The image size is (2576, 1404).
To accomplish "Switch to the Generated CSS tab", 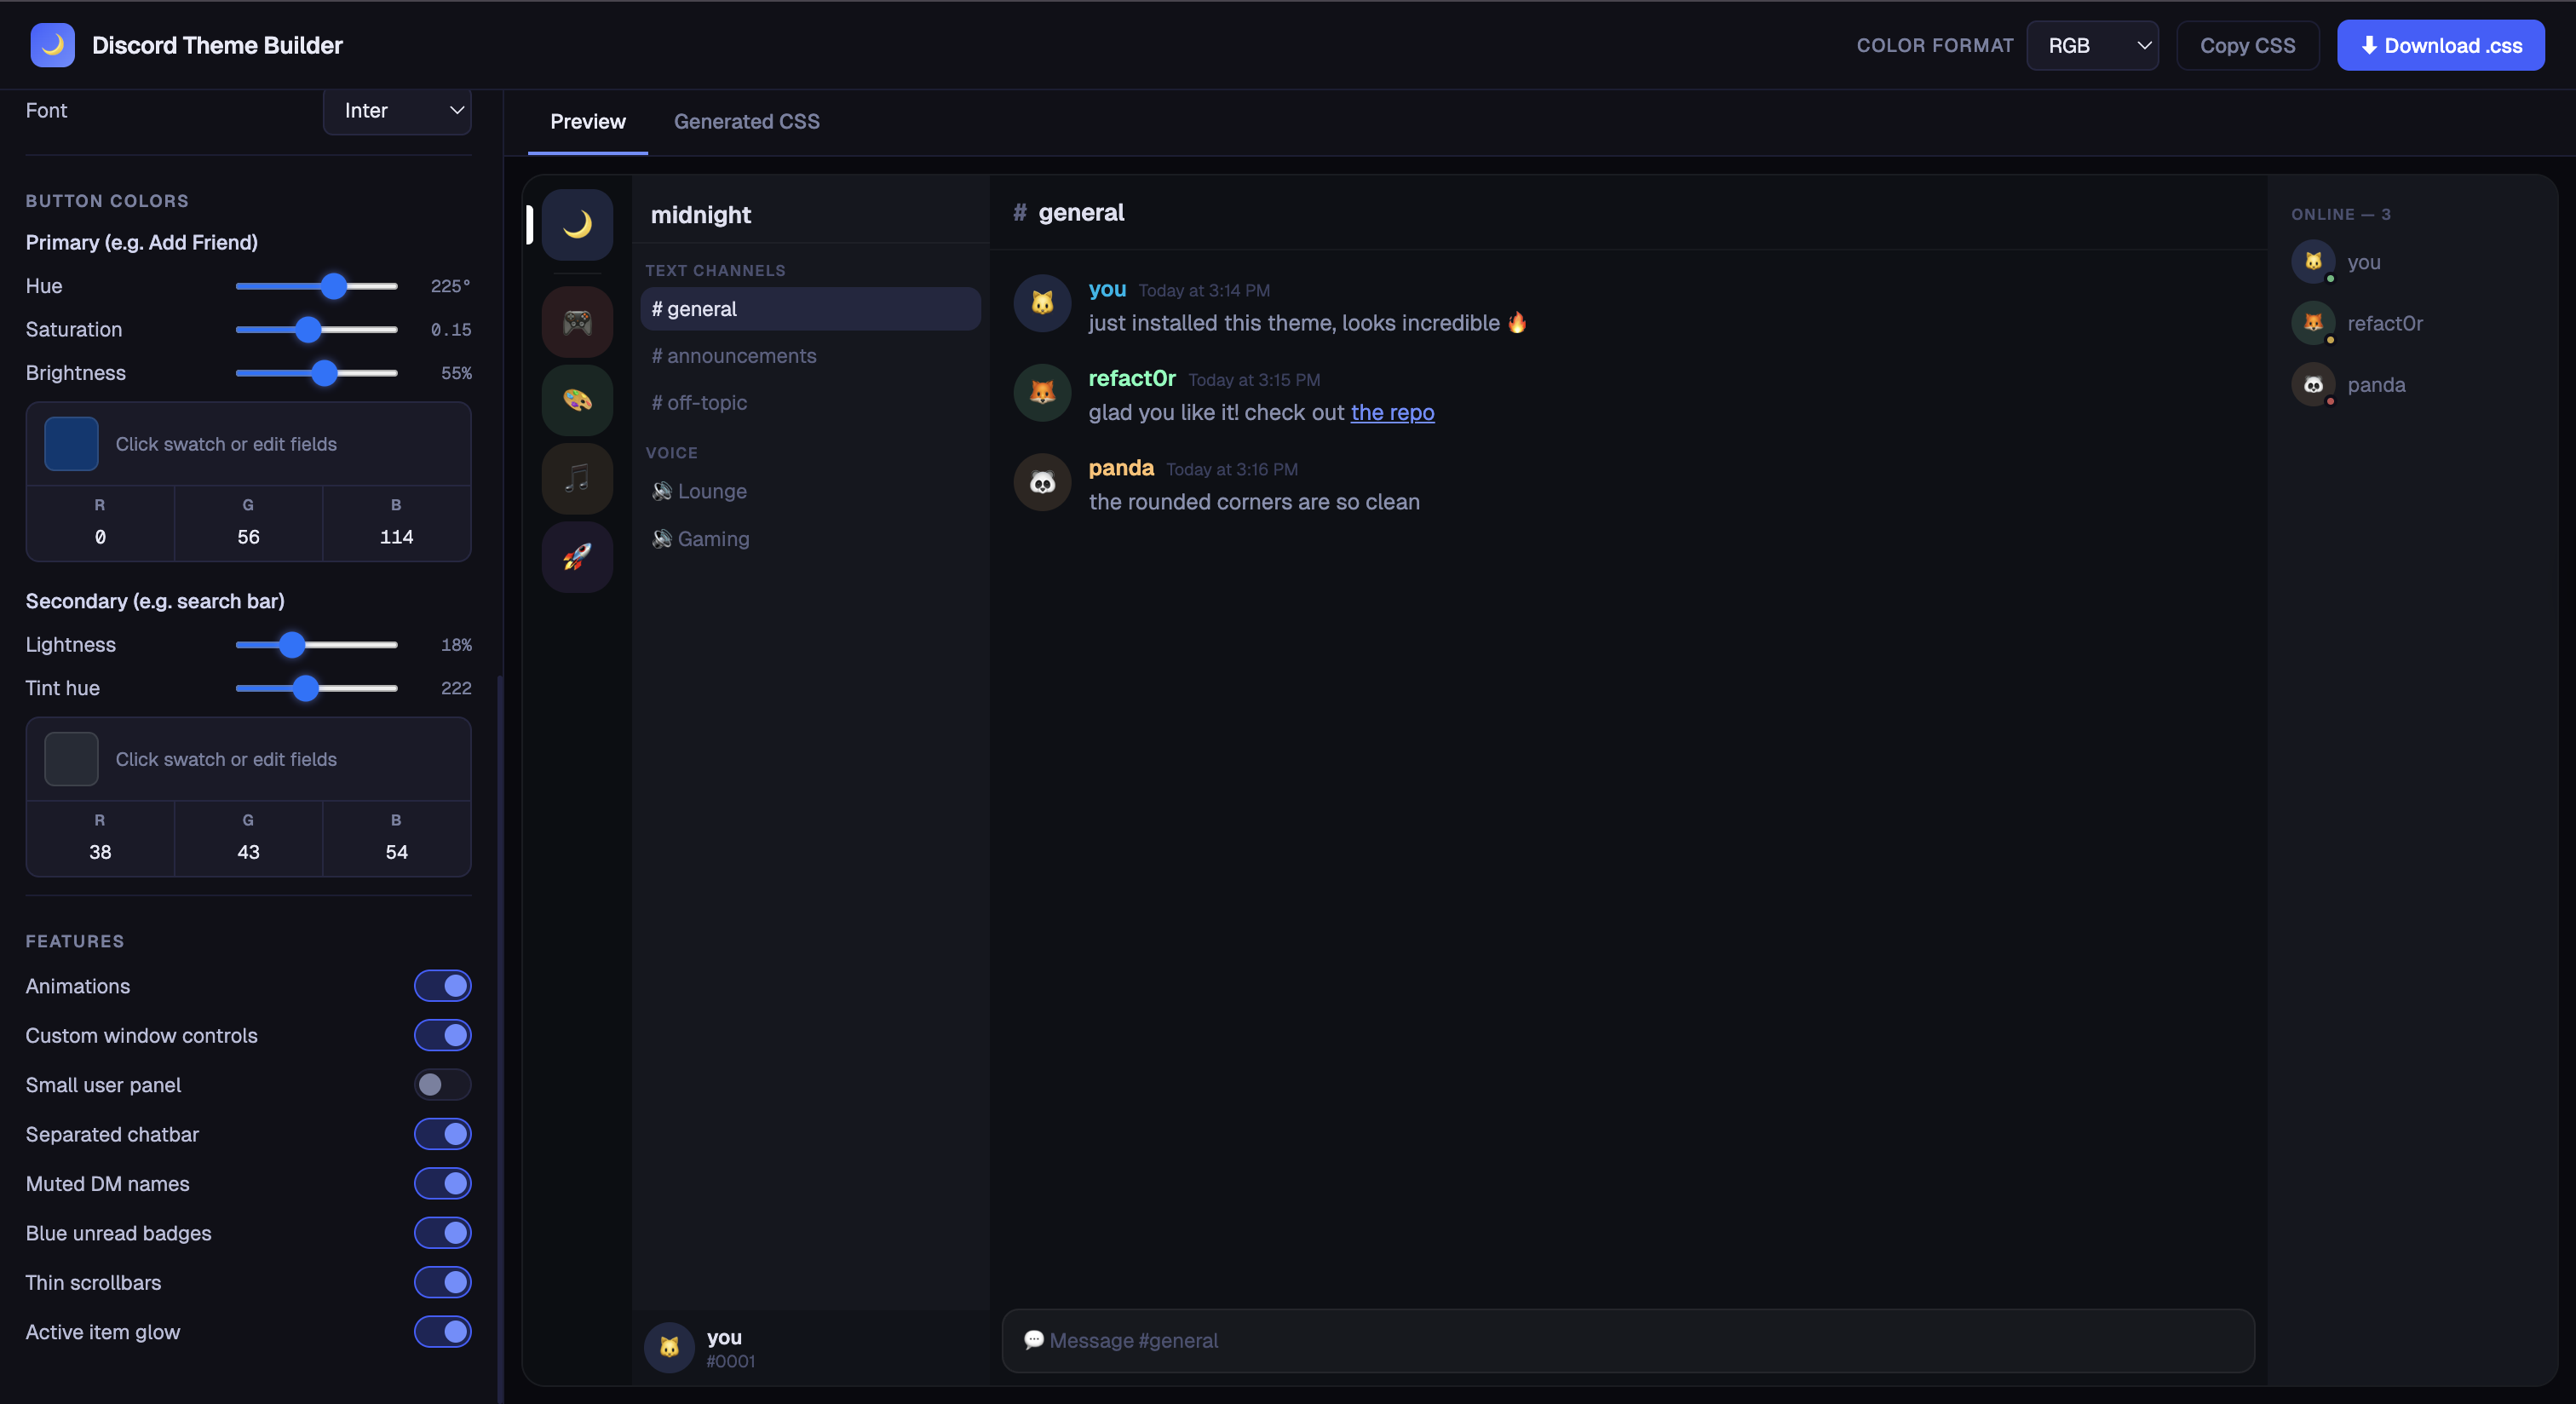I will 746,122.
